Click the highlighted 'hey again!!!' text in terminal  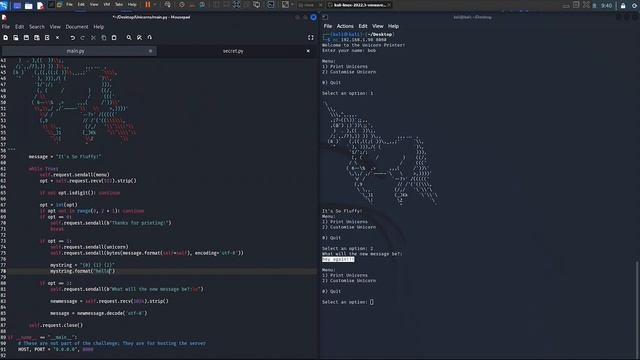tap(338, 259)
